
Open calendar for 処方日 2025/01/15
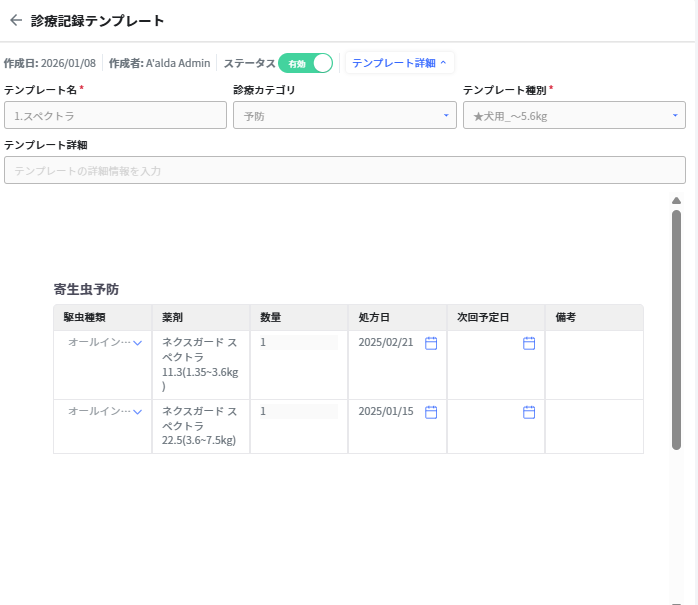pos(431,412)
